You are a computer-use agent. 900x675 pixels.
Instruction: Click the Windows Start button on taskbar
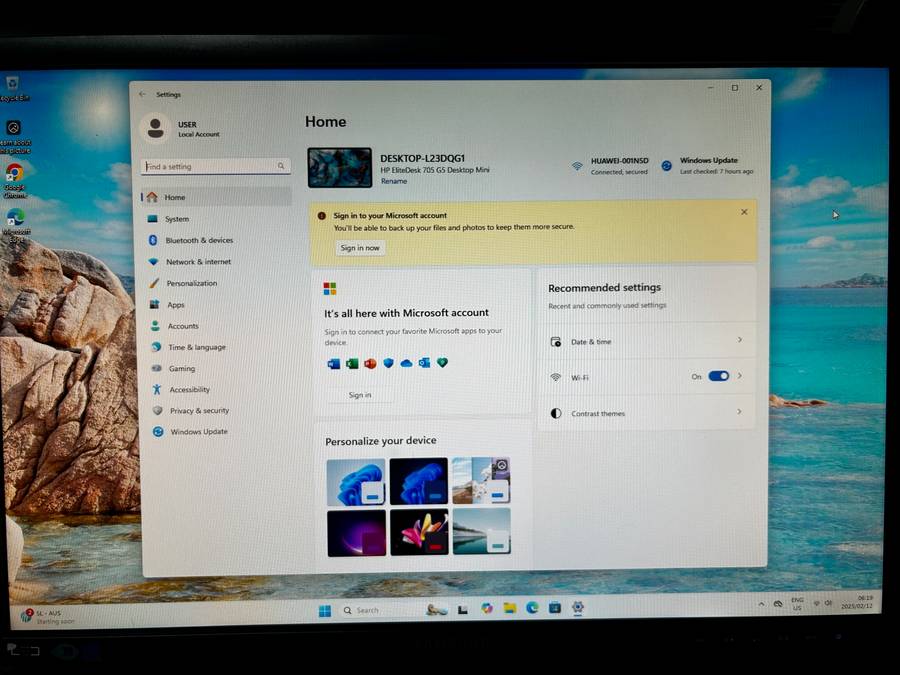click(x=325, y=610)
